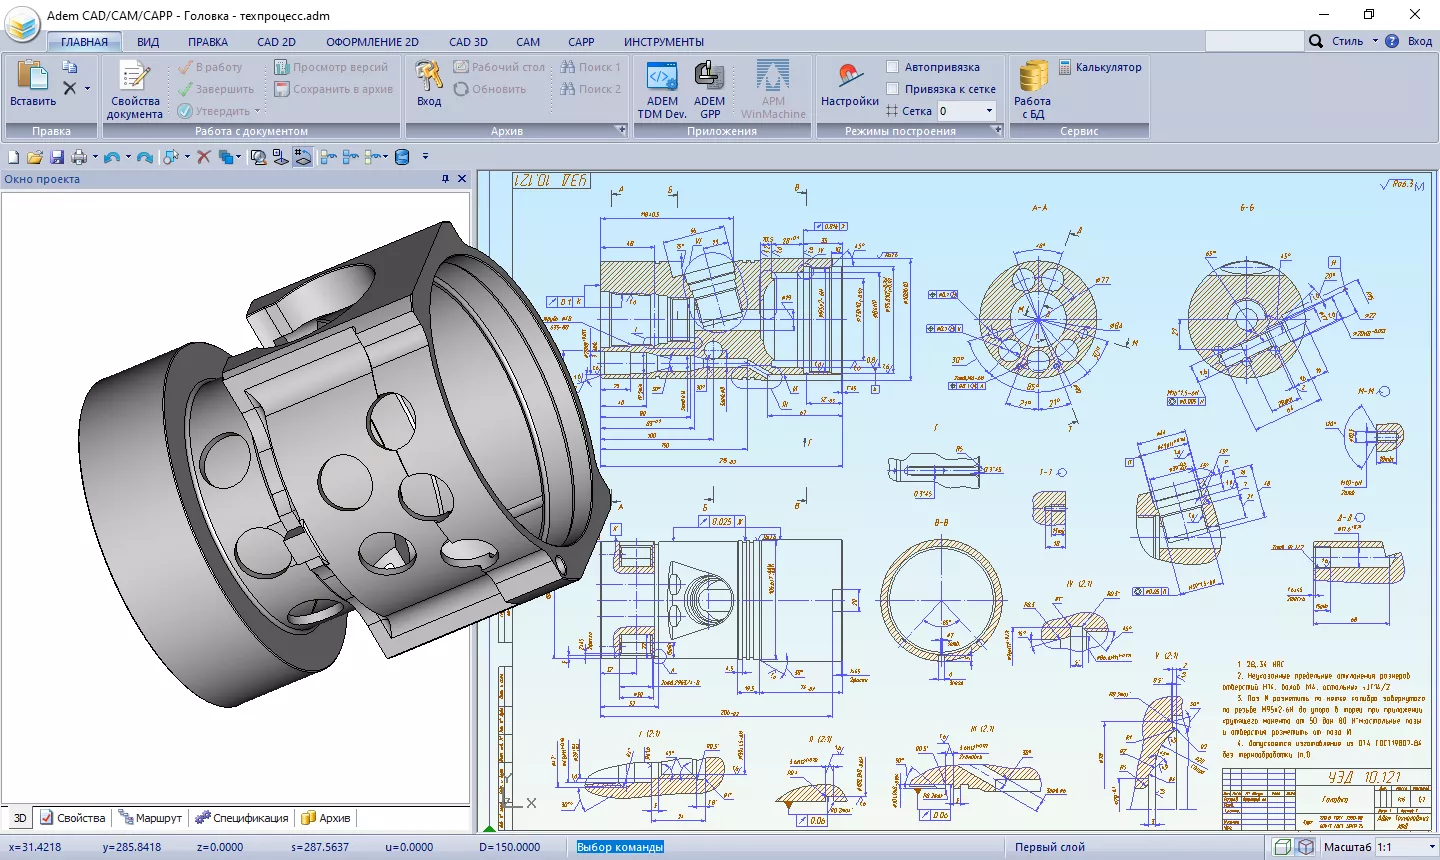This screenshot has height=860, width=1440.
Task: Undo the last action
Action: (111, 157)
